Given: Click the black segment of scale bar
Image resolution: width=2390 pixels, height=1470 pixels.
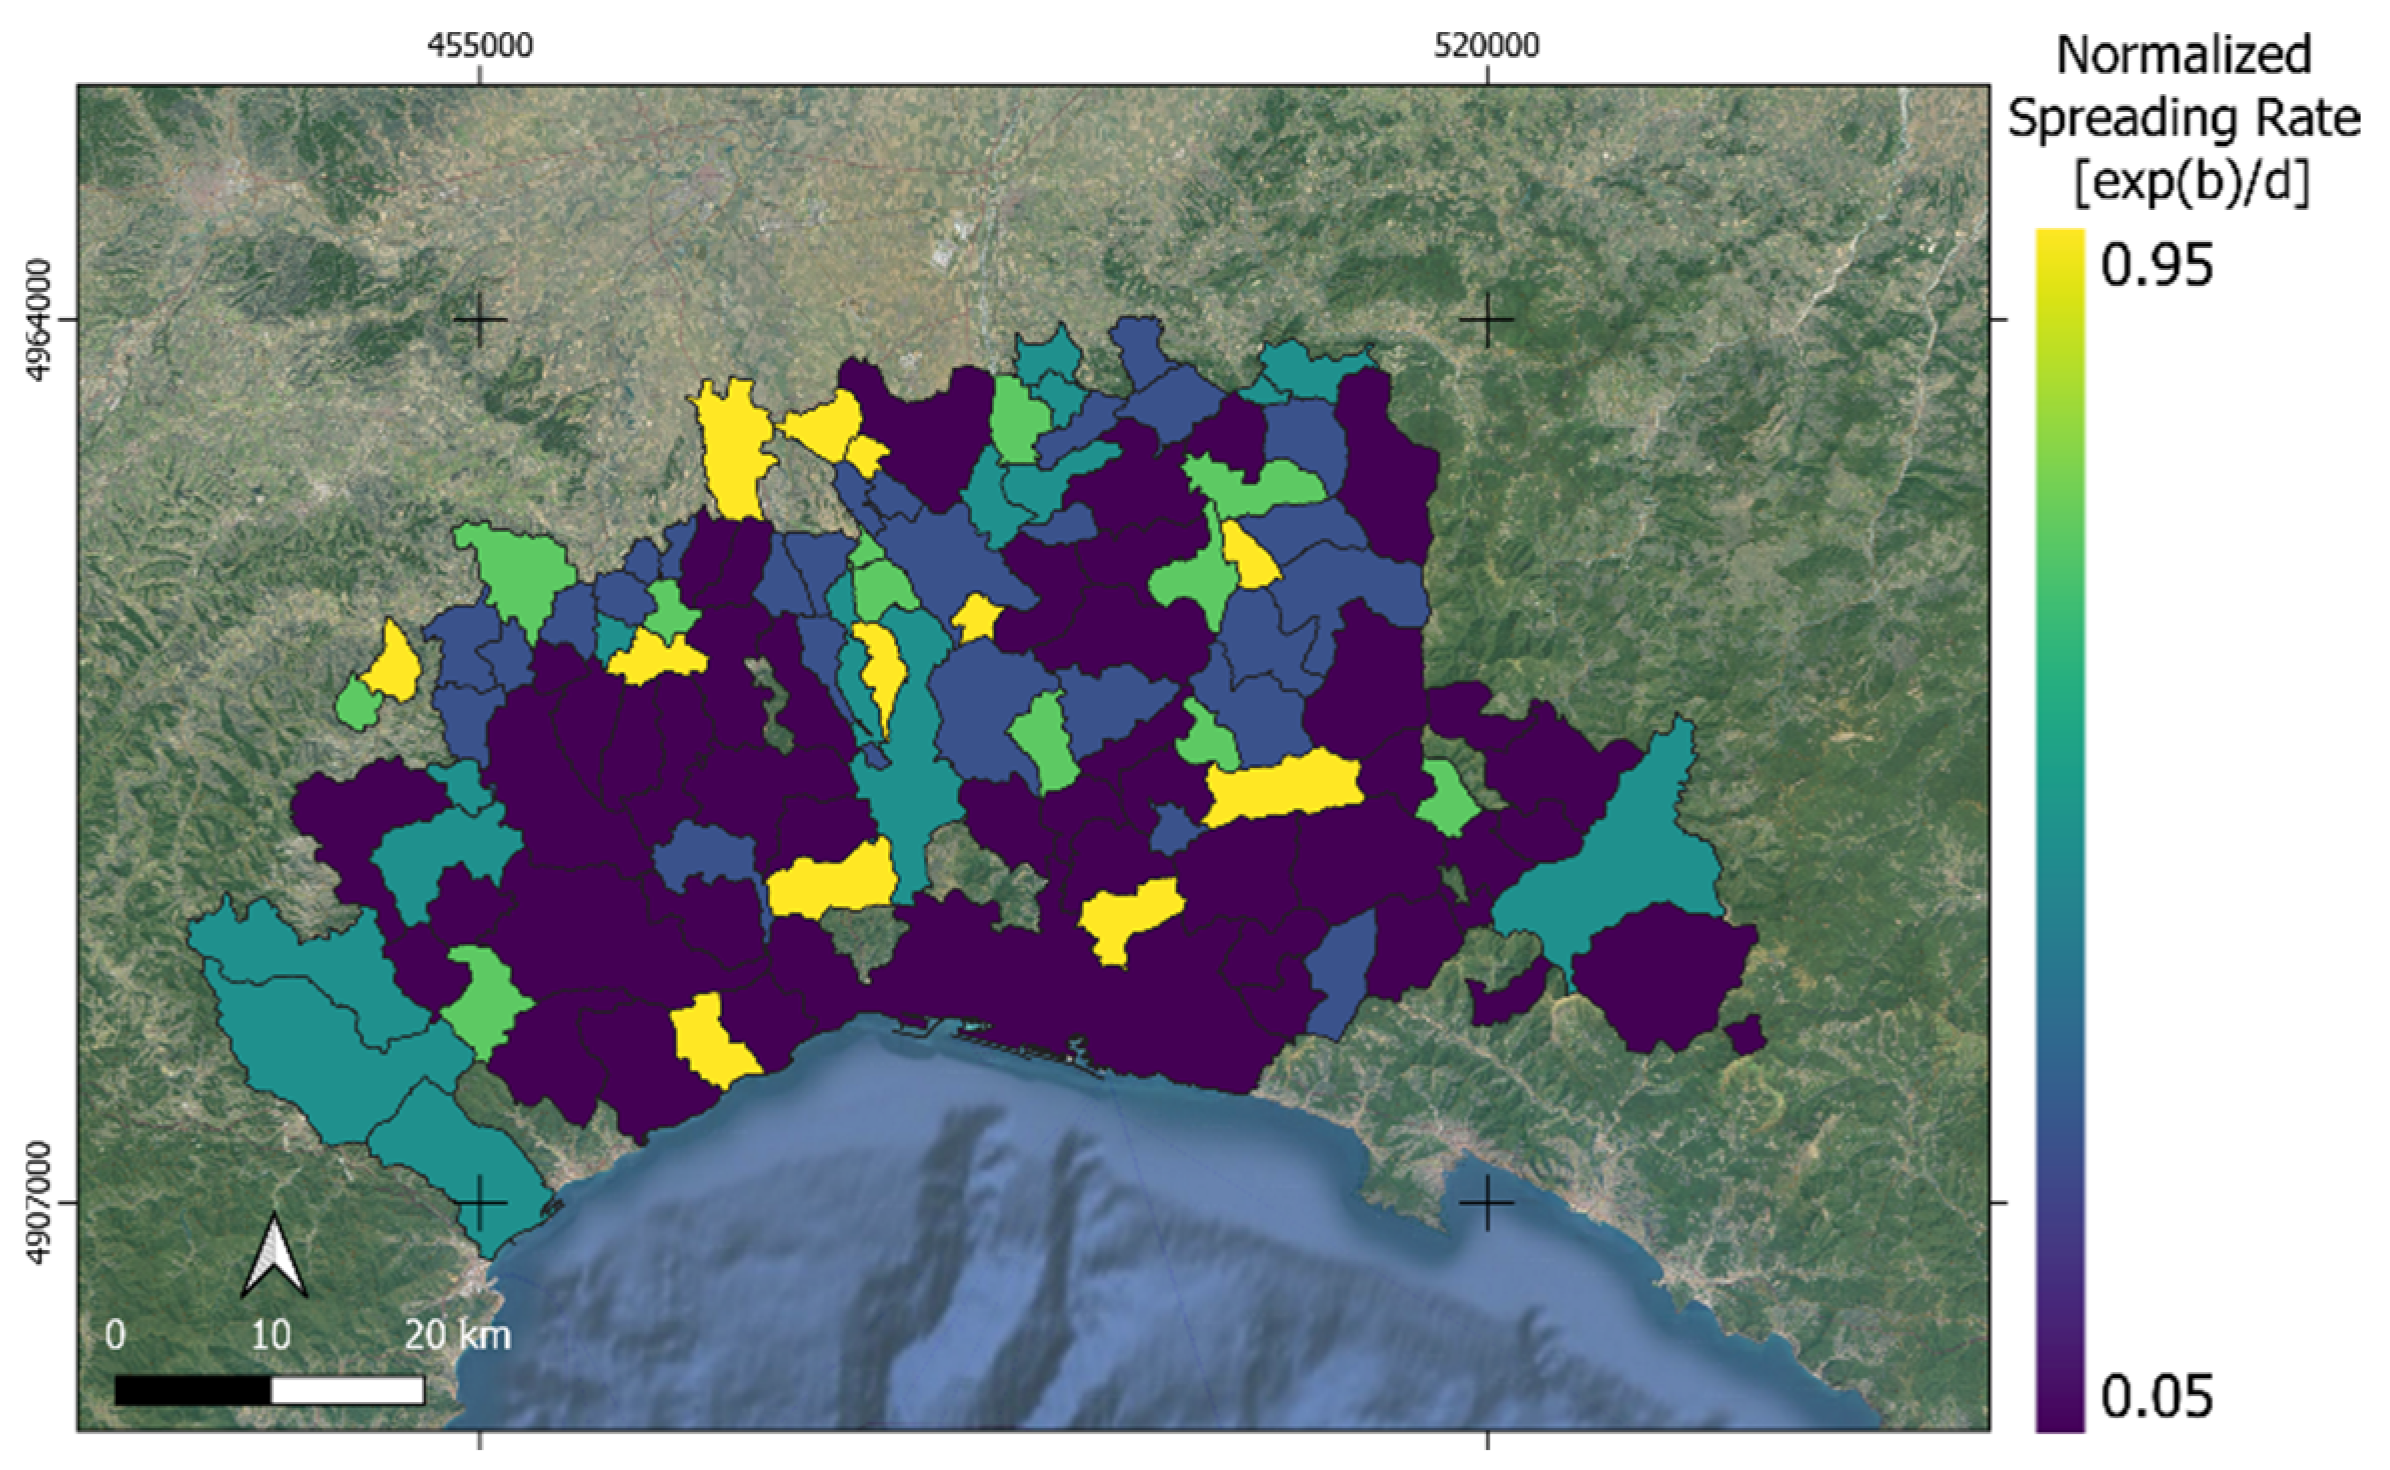Looking at the screenshot, I should pos(192,1391).
